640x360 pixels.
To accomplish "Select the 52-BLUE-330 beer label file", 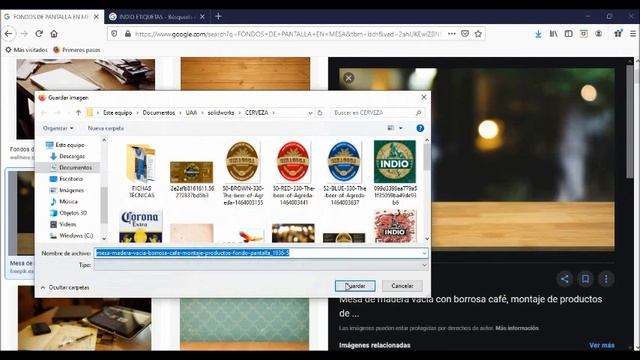I will (x=344, y=173).
